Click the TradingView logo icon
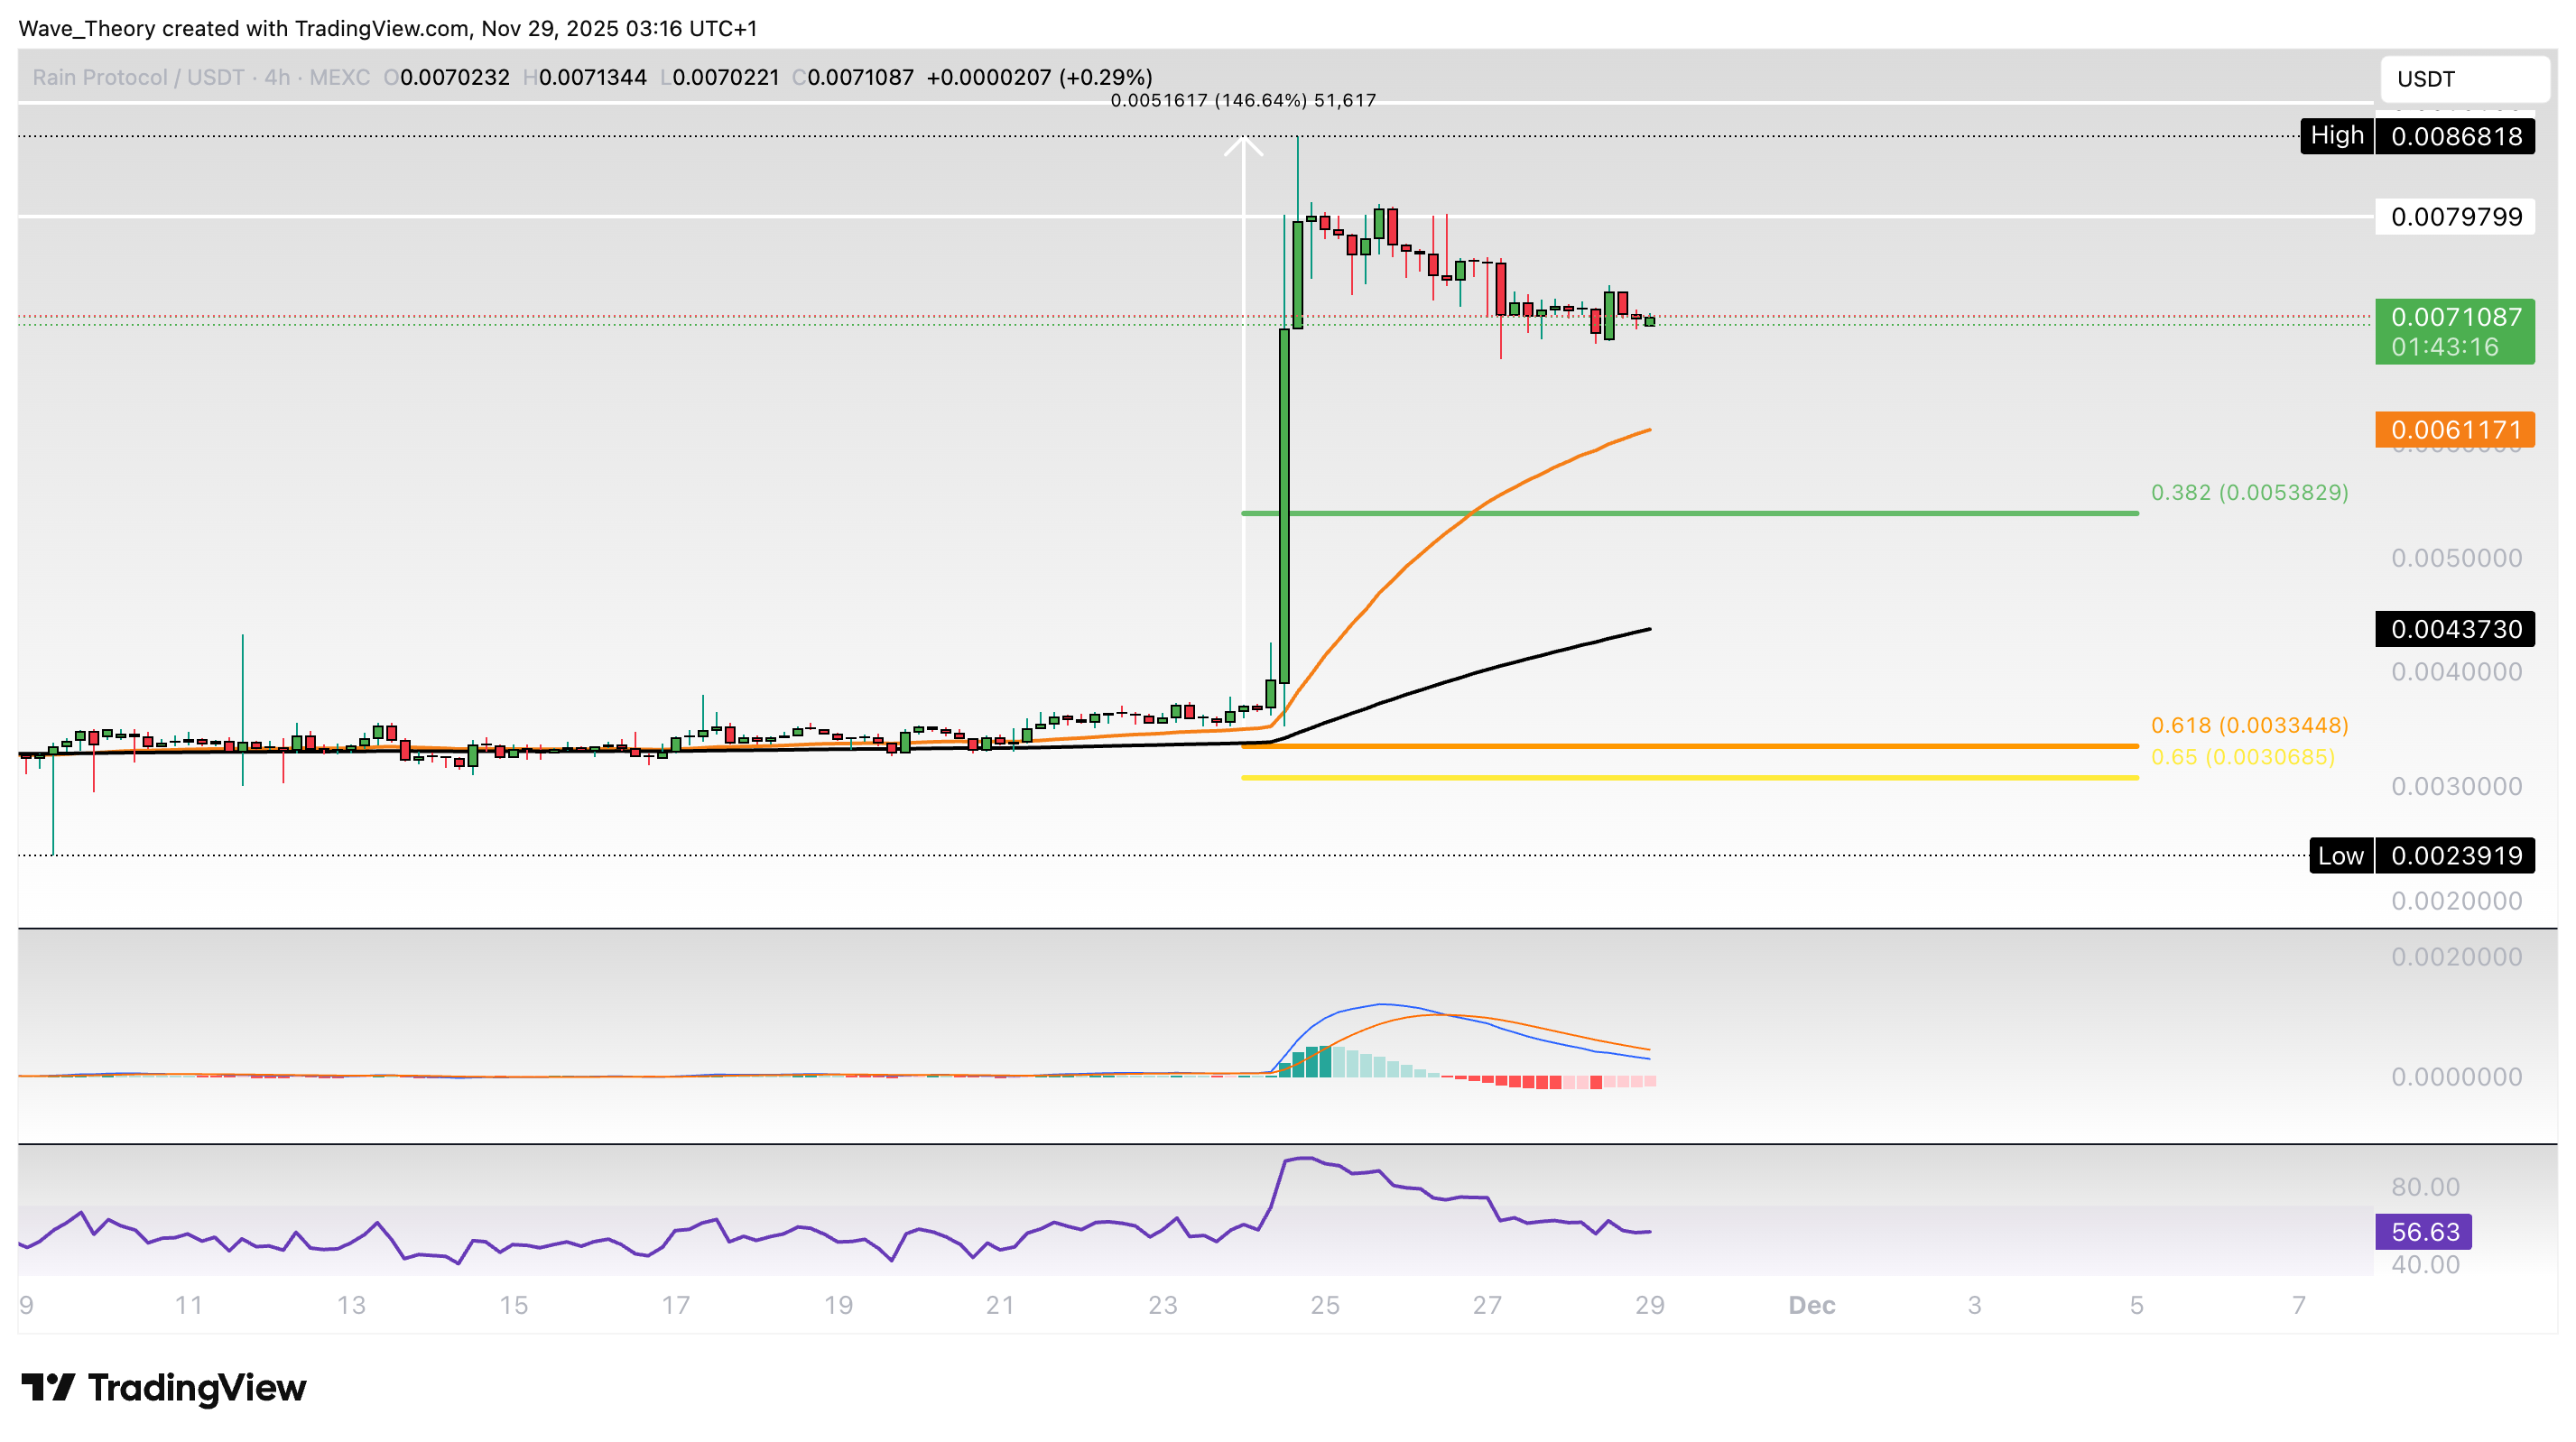 48,1387
